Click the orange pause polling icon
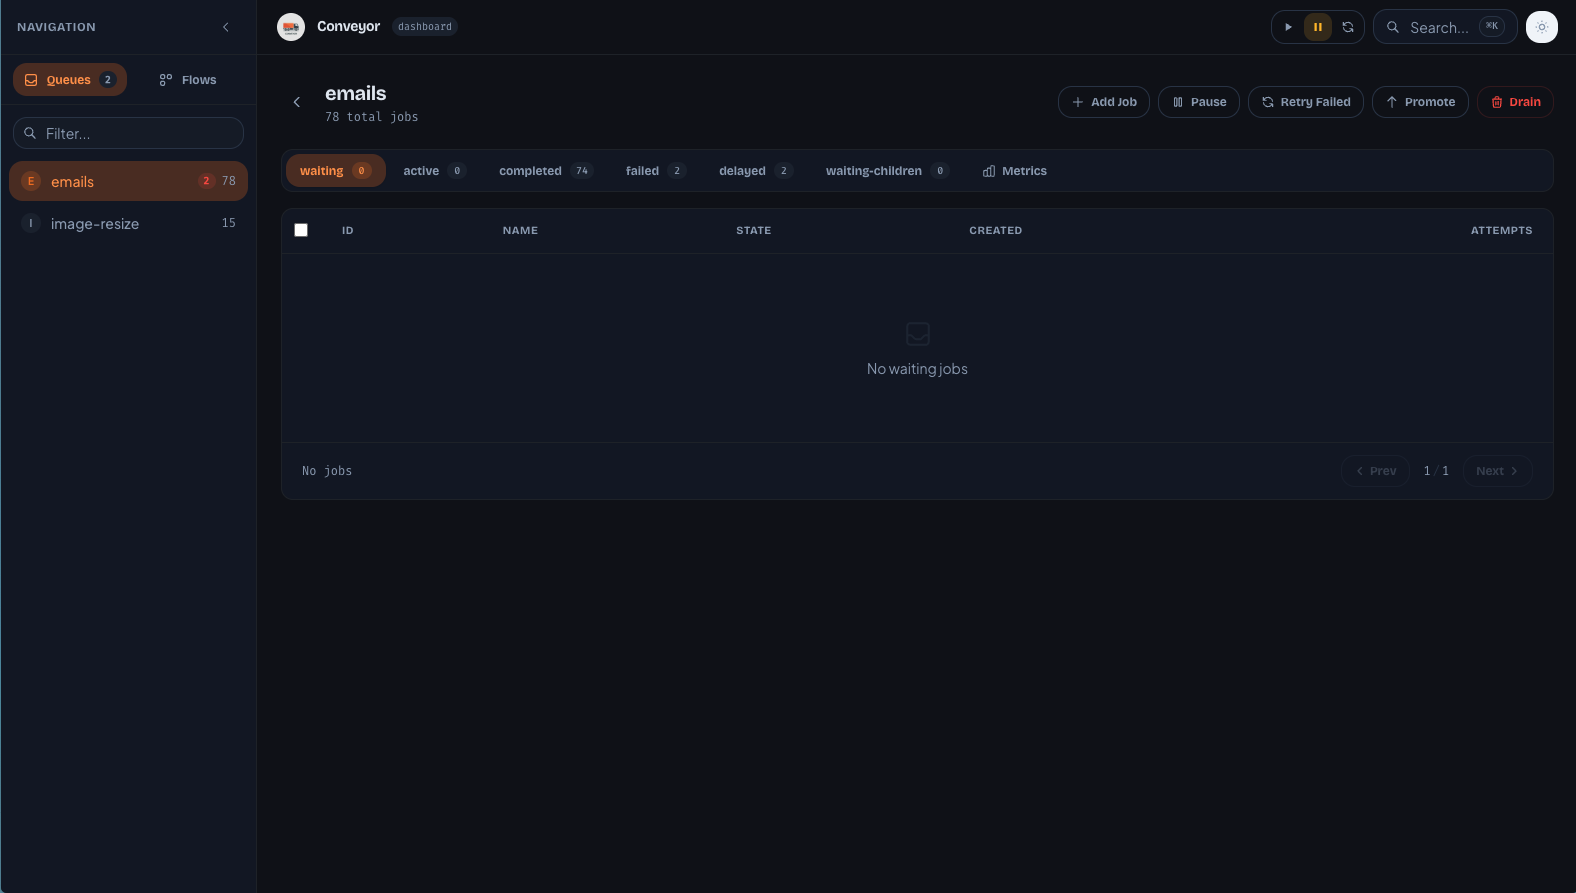The image size is (1576, 893). pyautogui.click(x=1318, y=27)
